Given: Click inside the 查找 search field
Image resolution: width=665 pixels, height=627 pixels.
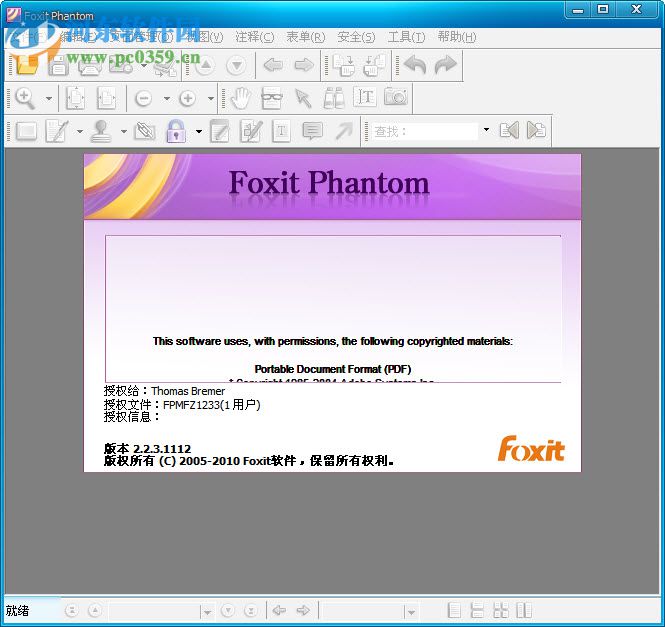Looking at the screenshot, I should (x=425, y=131).
